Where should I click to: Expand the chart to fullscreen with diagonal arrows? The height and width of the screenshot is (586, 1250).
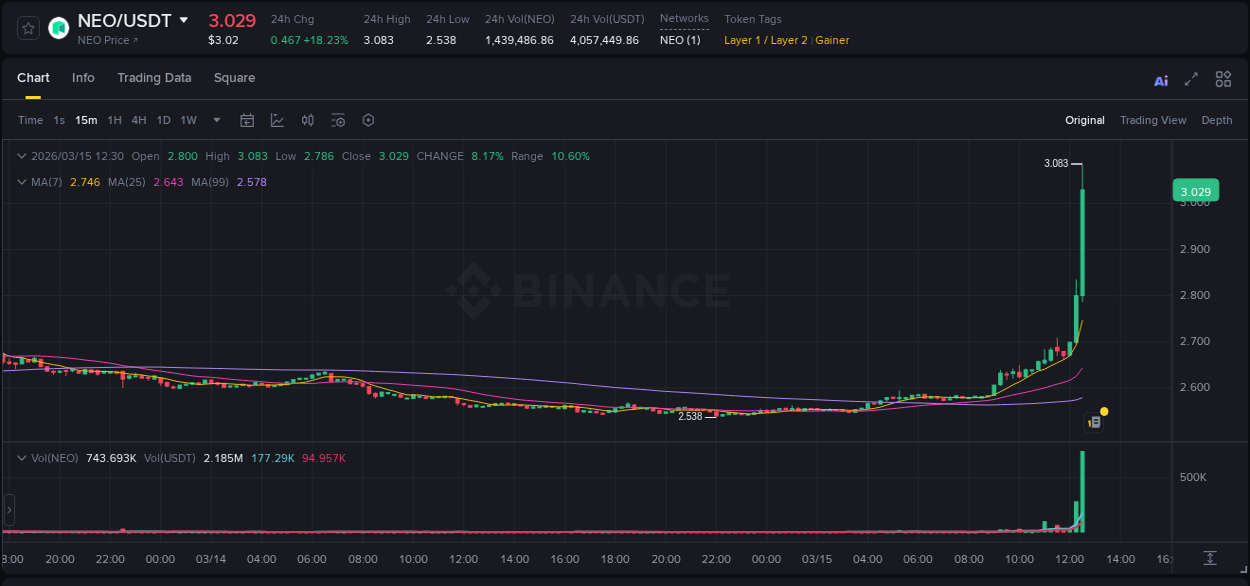[x=1190, y=78]
